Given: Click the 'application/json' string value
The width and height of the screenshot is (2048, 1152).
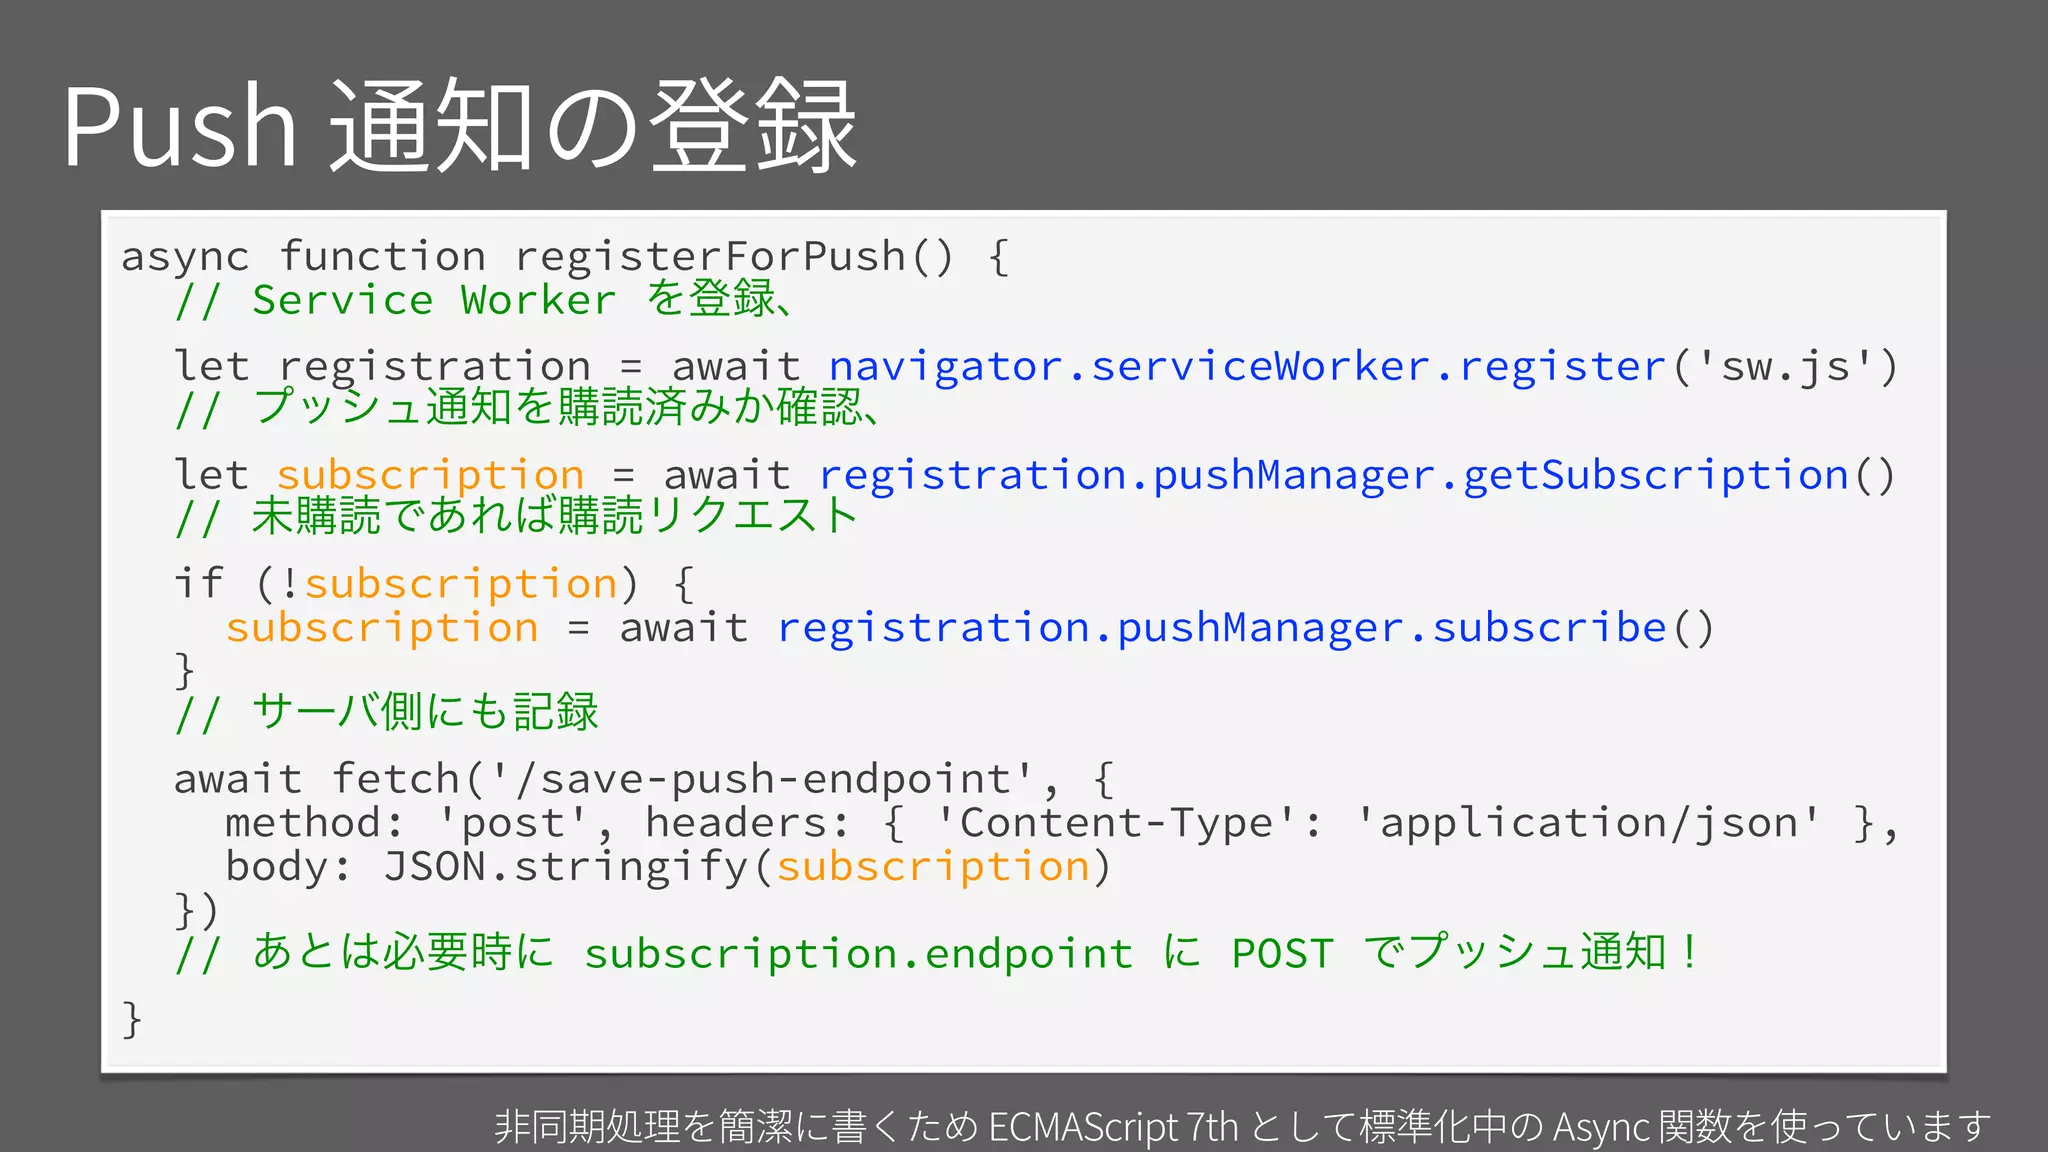Looking at the screenshot, I should tap(1589, 823).
